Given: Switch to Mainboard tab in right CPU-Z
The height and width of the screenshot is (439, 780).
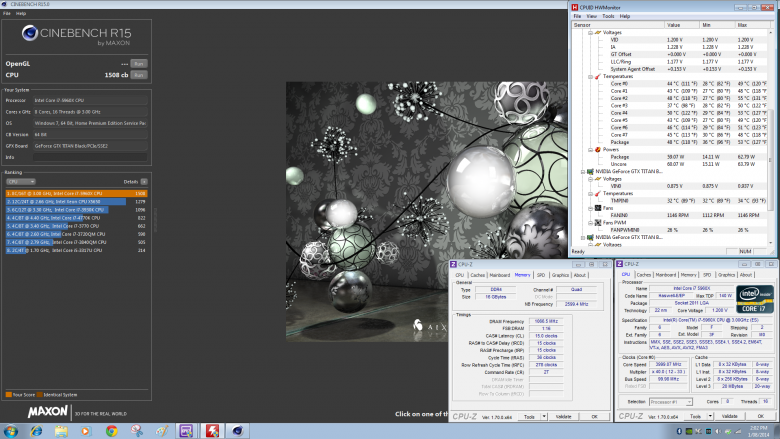Looking at the screenshot, I should click(666, 275).
